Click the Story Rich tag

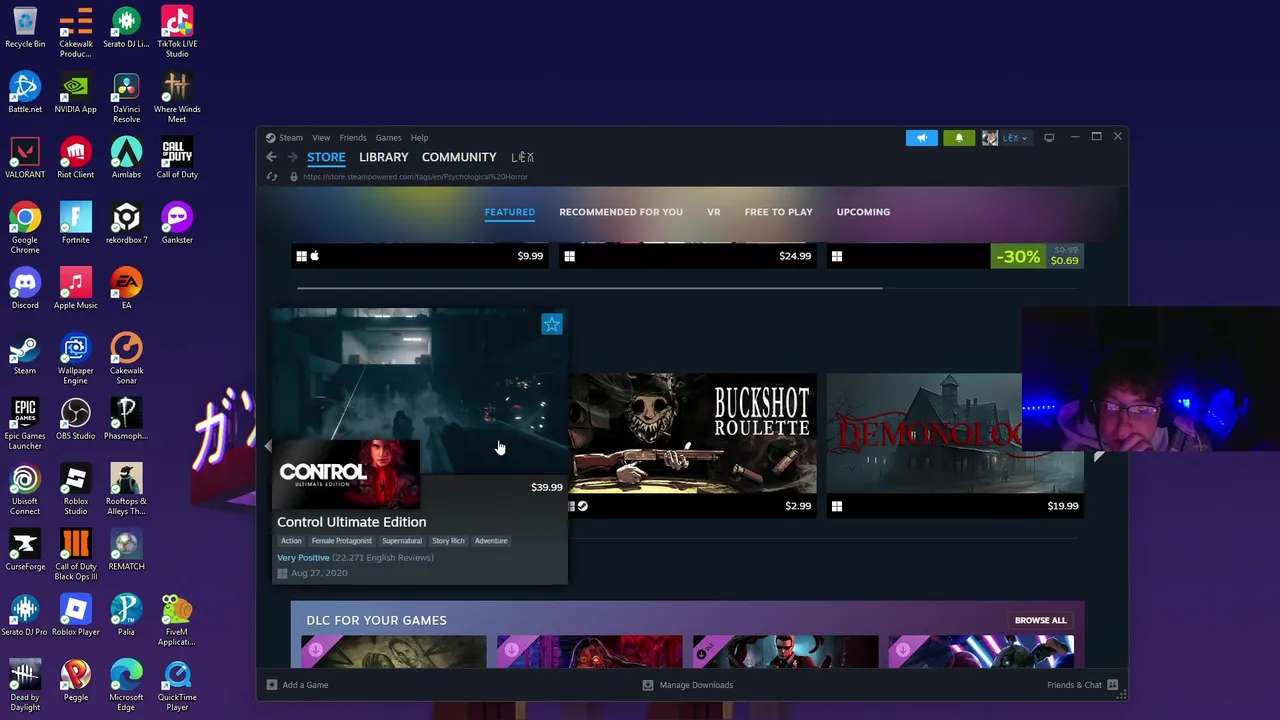[x=448, y=541]
